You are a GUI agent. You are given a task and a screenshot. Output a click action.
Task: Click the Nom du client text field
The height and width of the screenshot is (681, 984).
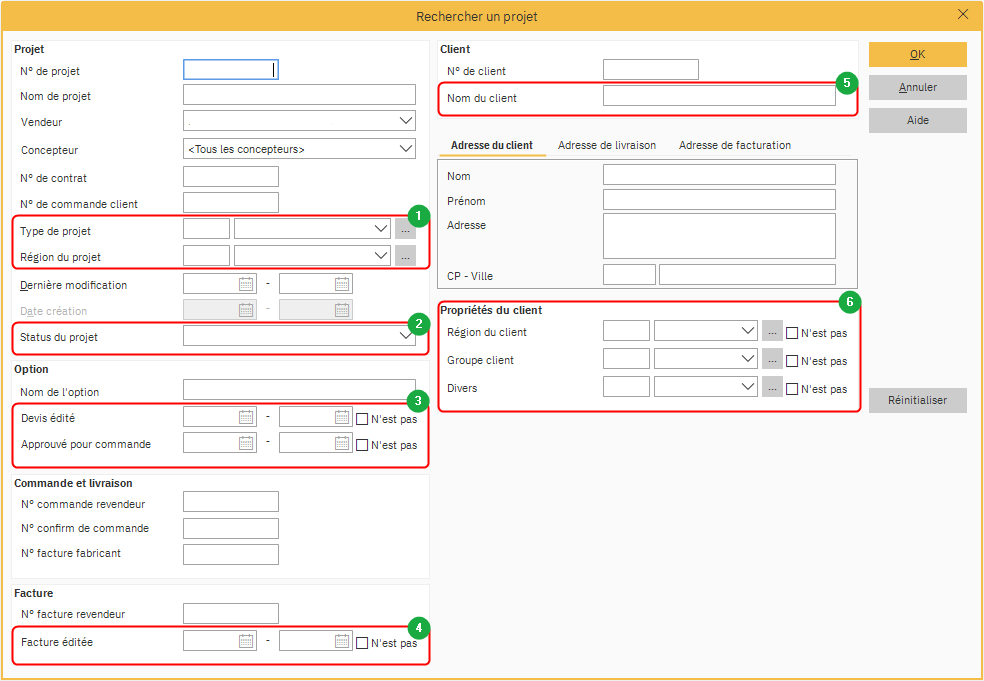719,96
